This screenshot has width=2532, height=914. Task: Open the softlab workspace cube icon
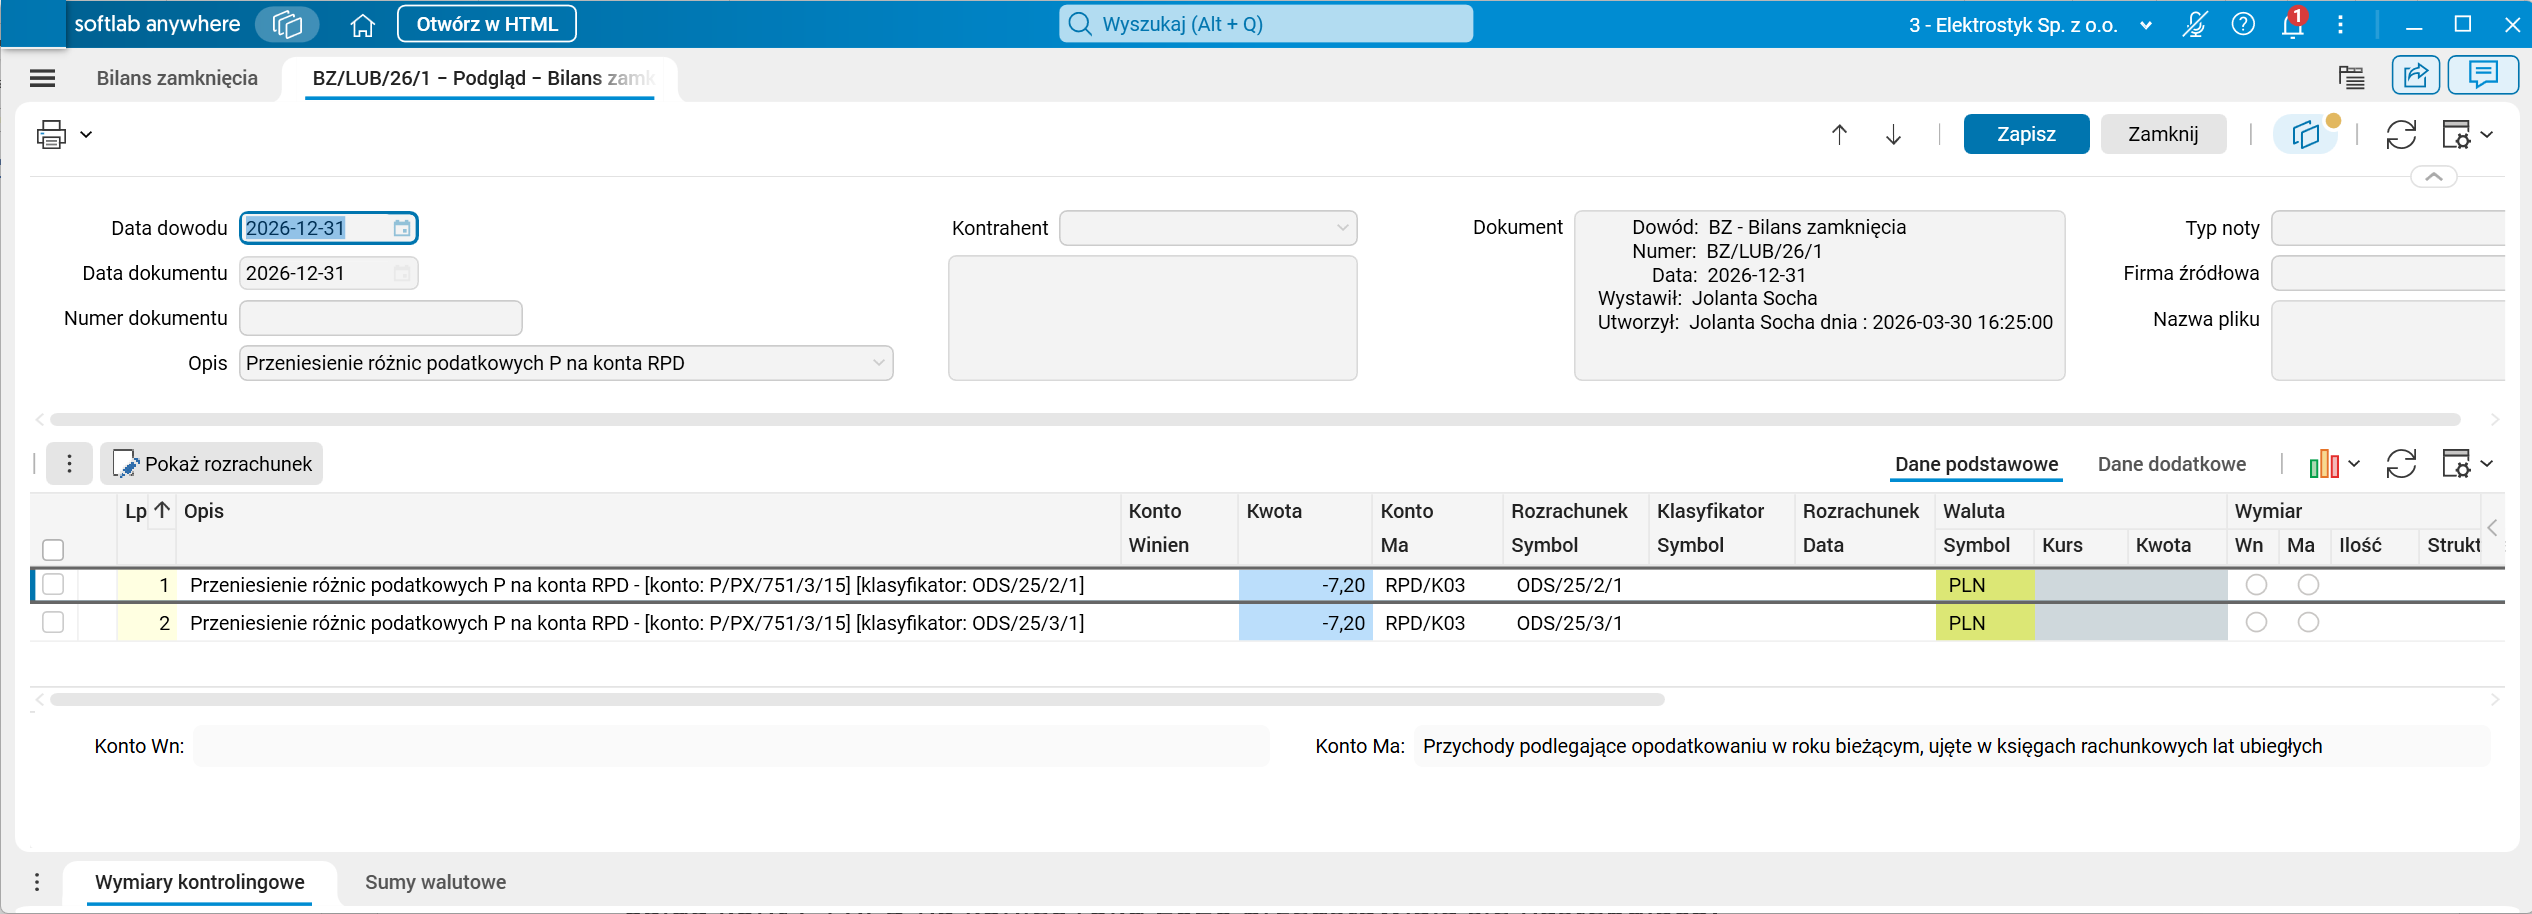tap(287, 24)
